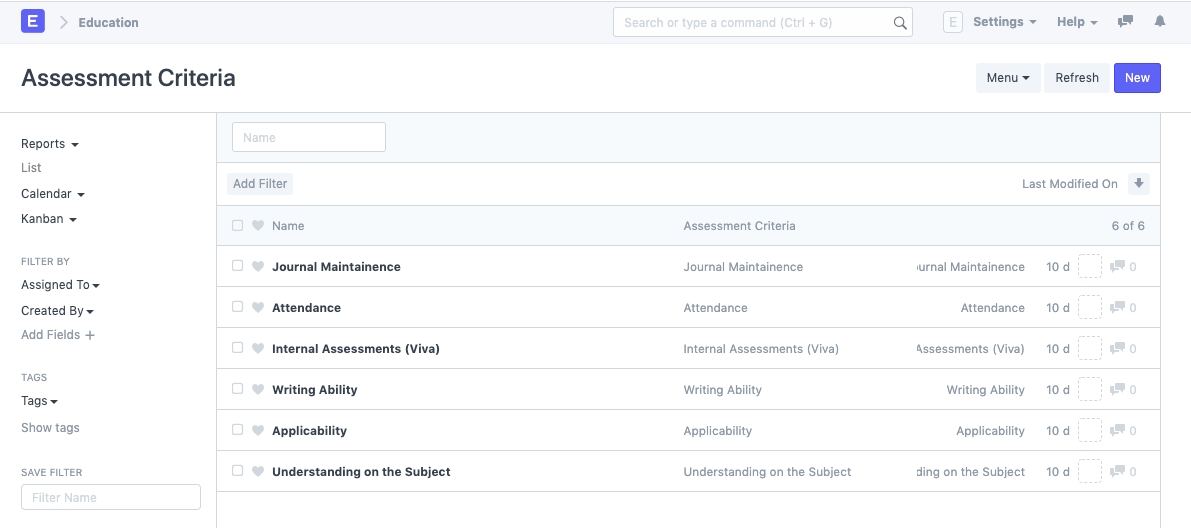Open the Menu dropdown button
The height and width of the screenshot is (528, 1191).
click(1007, 78)
